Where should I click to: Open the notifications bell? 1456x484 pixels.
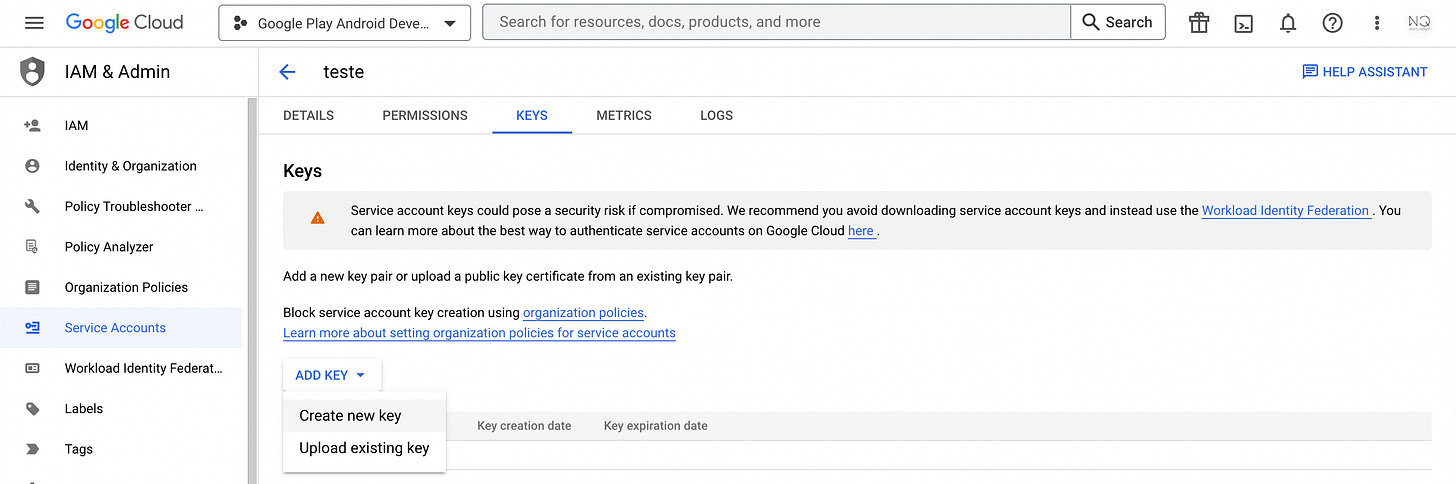point(1288,23)
